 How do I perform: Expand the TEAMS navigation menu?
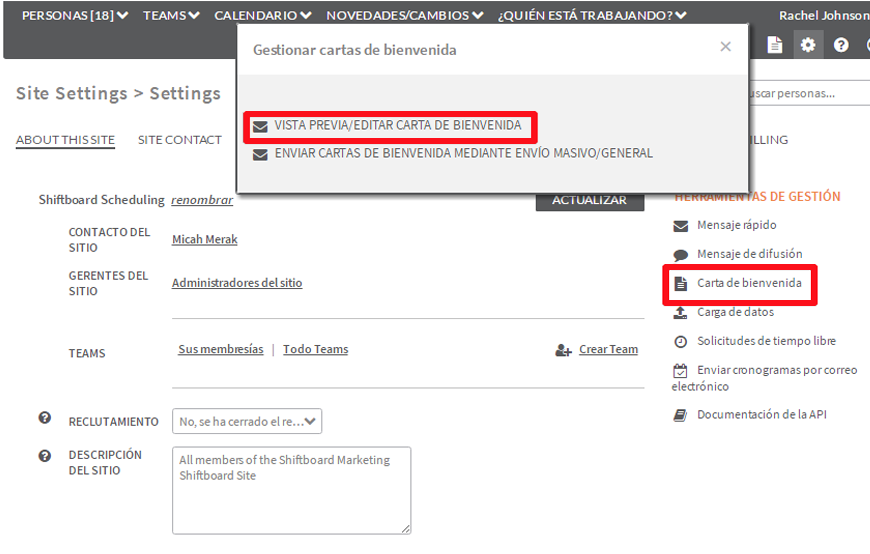pyautogui.click(x=171, y=16)
